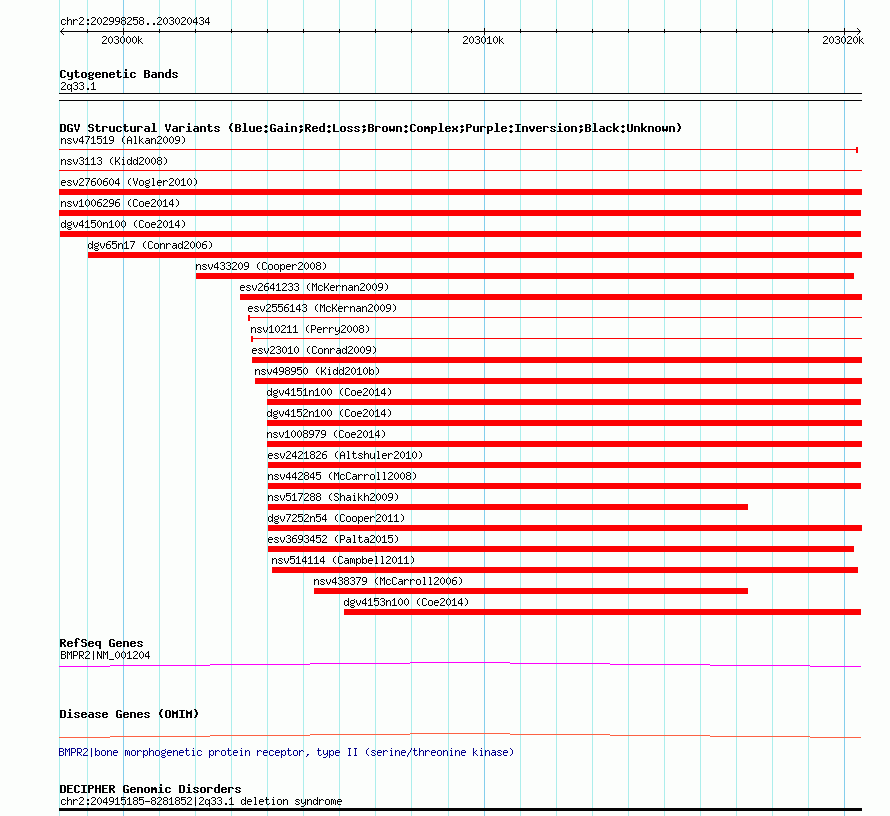
Task: Click the thin red line of nsv10211
Action: (556, 339)
